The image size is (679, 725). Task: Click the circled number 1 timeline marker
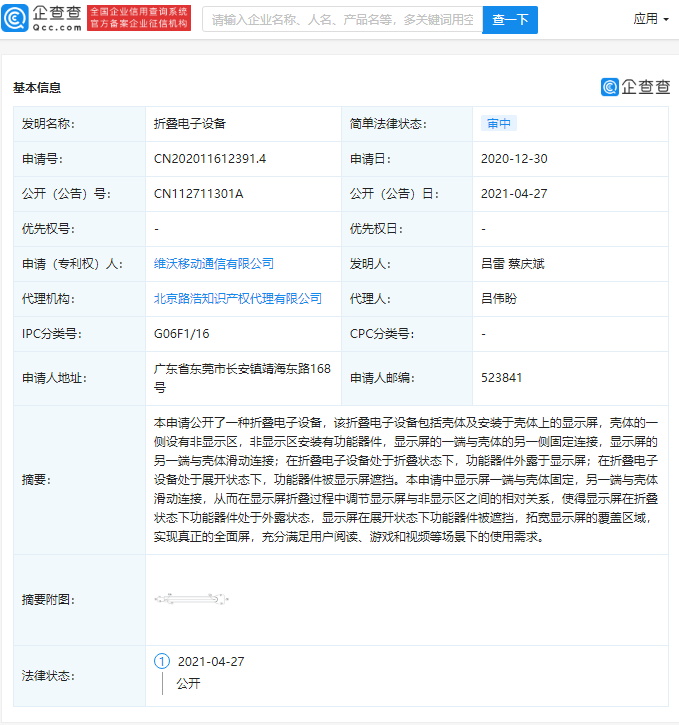tap(162, 661)
